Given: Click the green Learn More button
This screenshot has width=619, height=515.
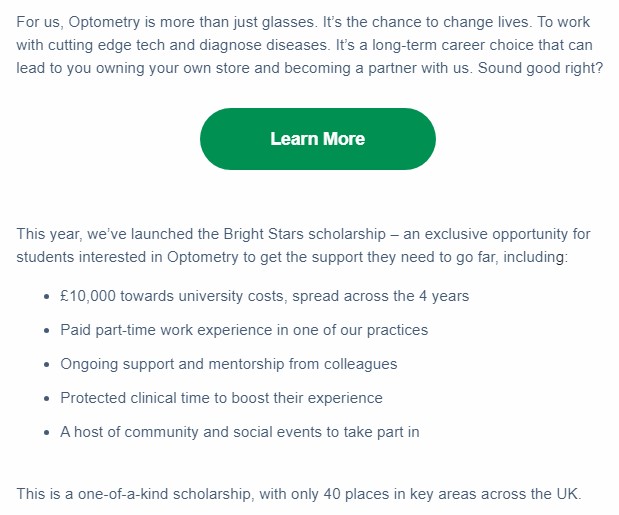Looking at the screenshot, I should (318, 139).
